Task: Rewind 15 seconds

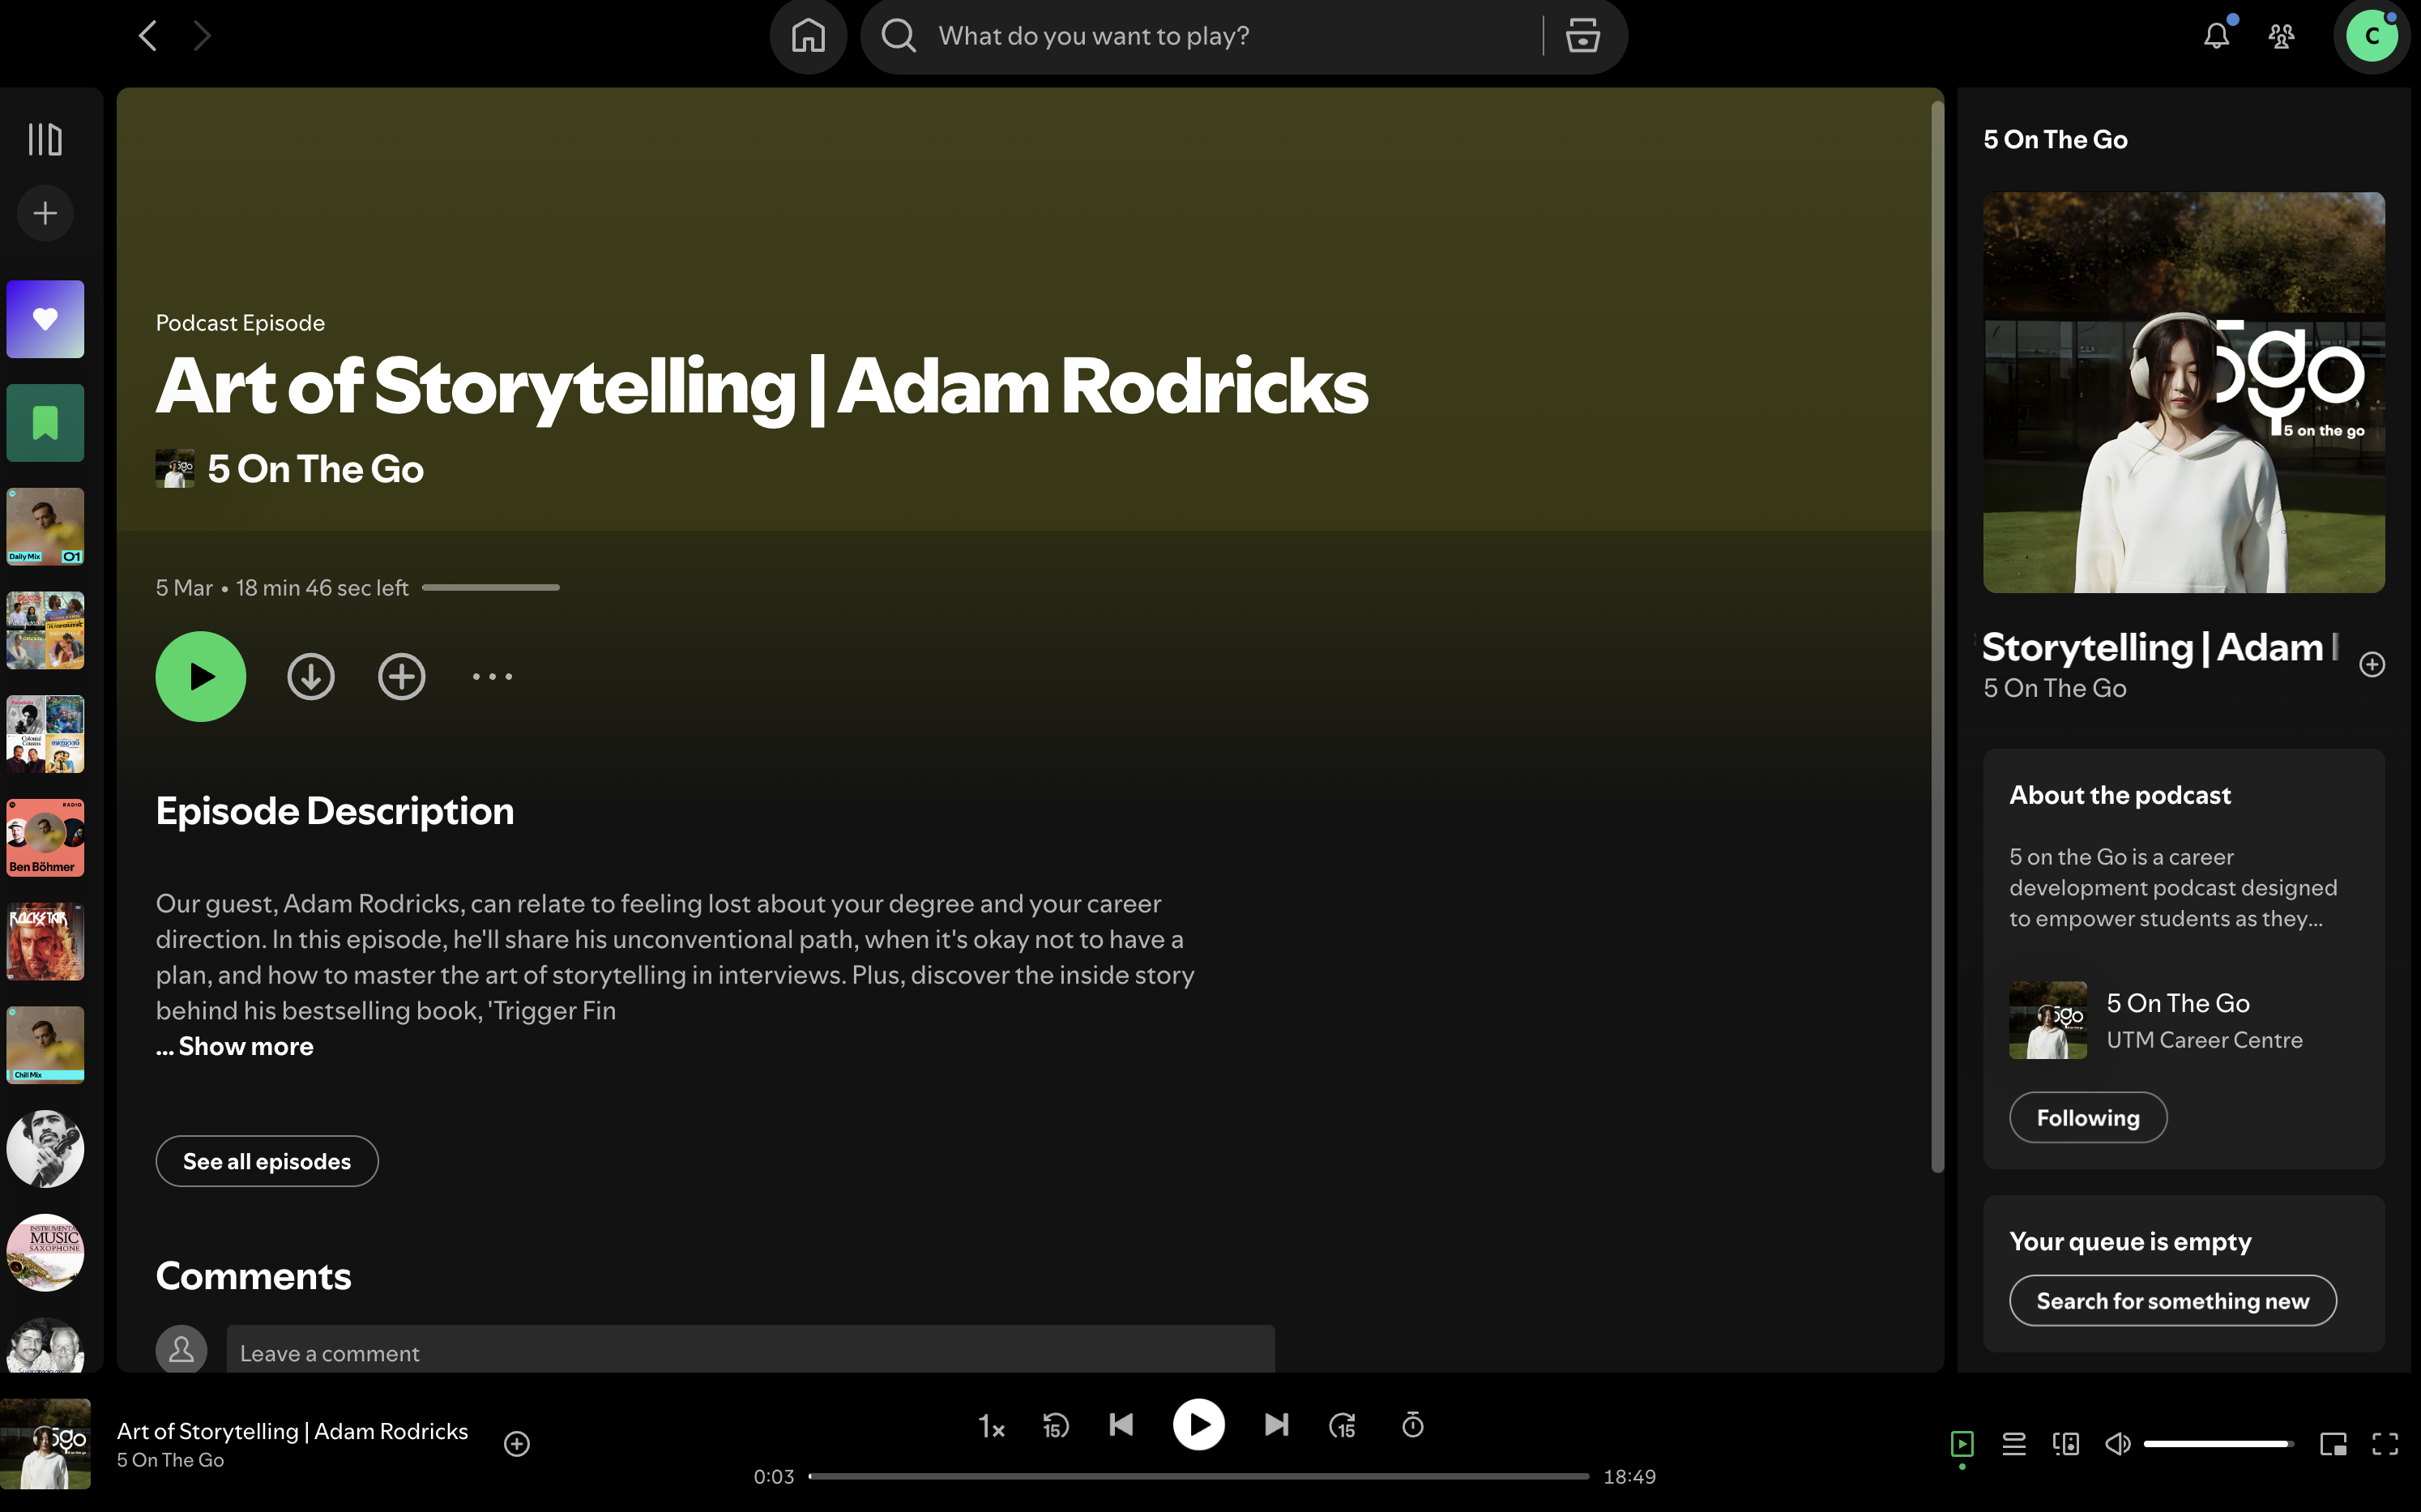Action: point(1055,1425)
